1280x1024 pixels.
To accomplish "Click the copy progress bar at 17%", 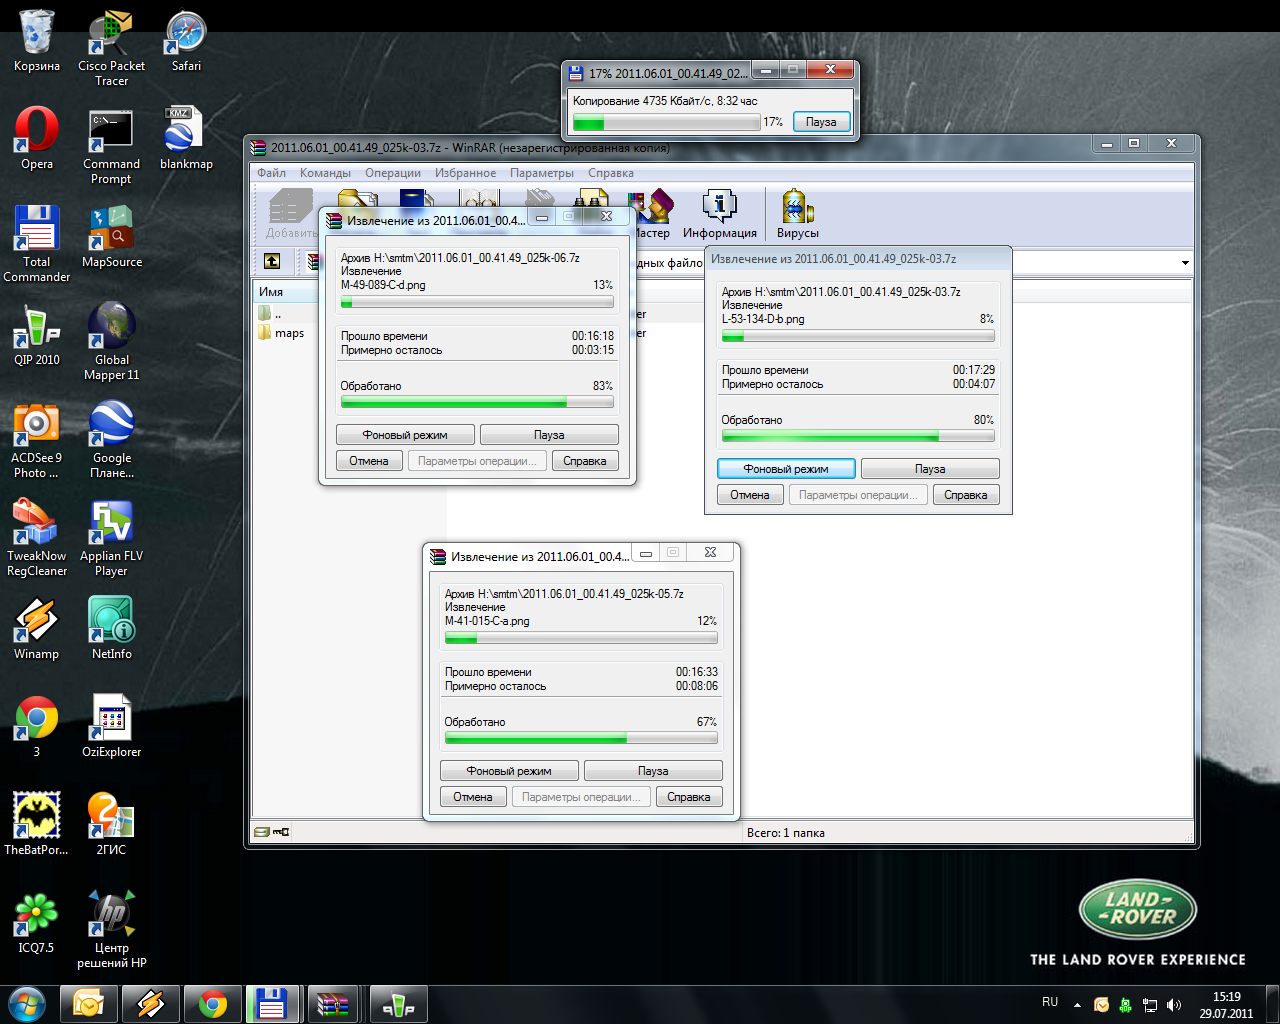I will [x=666, y=123].
